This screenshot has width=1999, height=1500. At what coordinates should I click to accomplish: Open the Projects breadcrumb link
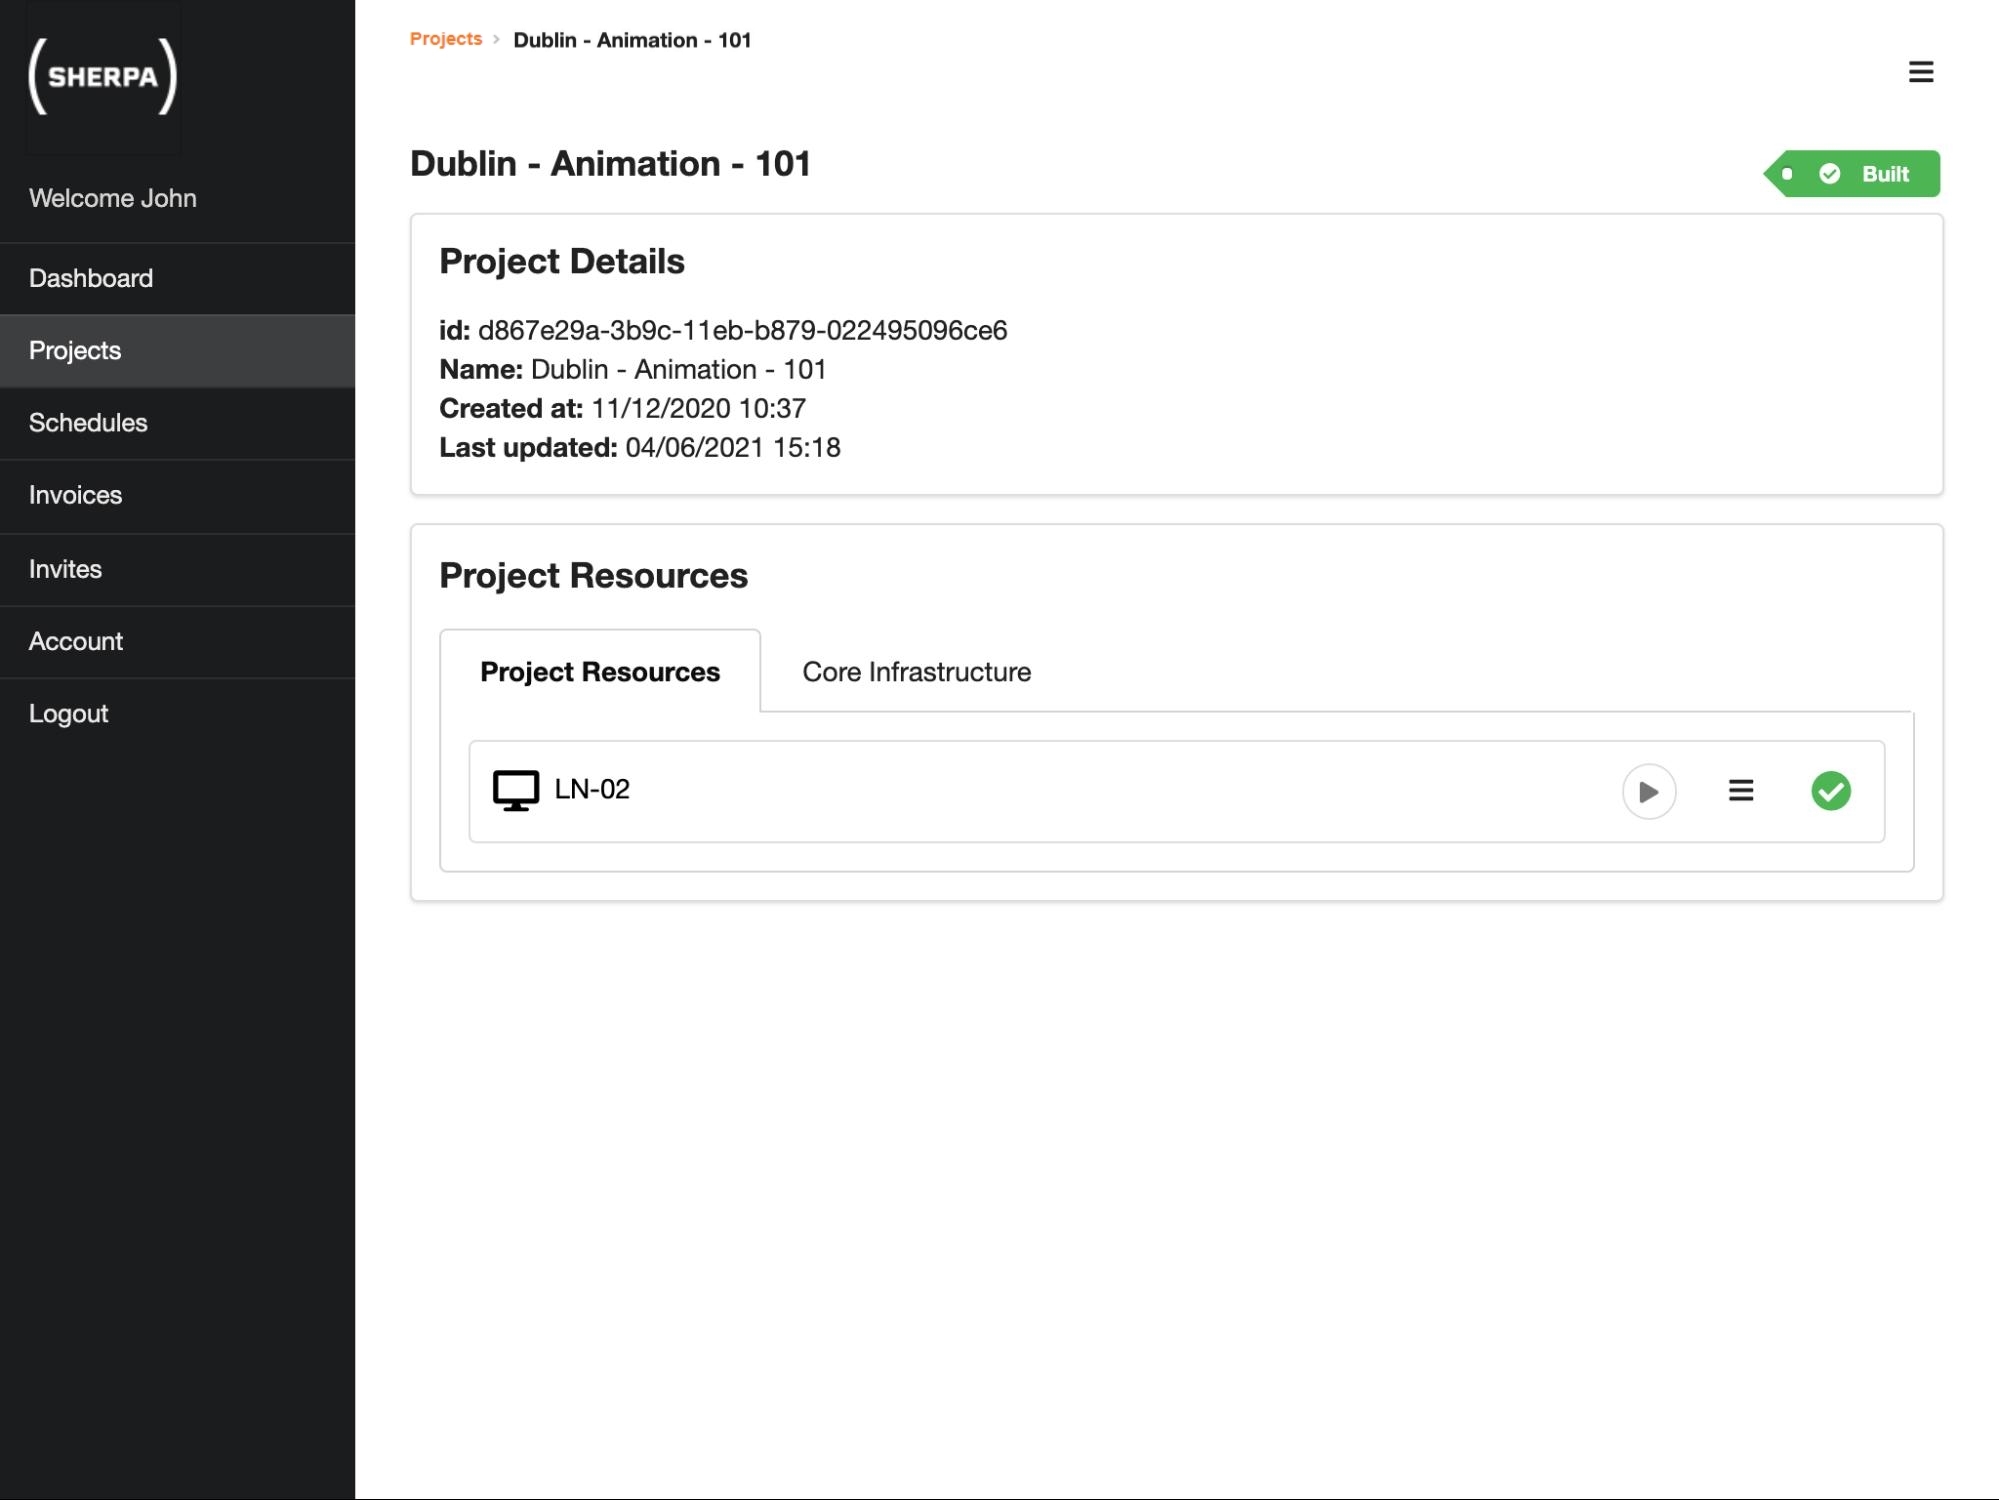click(445, 39)
